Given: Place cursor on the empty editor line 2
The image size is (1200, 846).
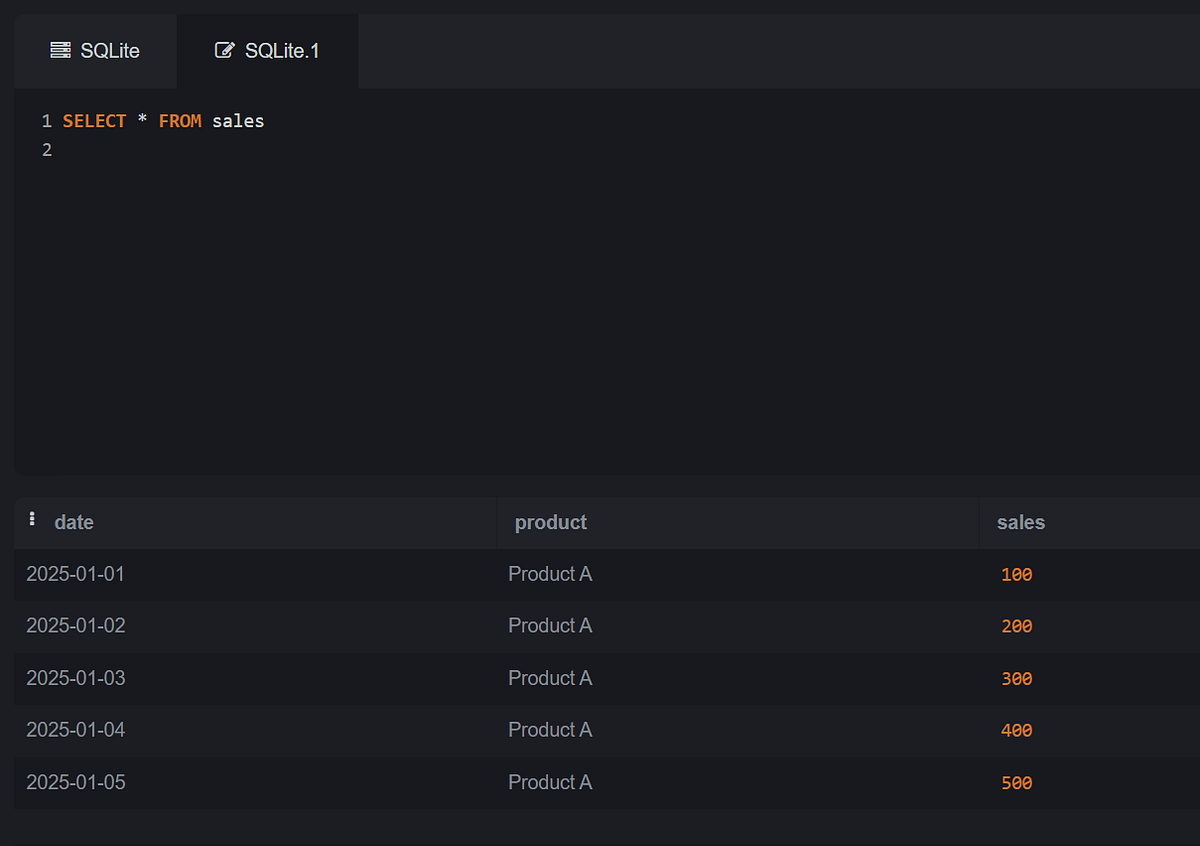Looking at the screenshot, I should point(300,151).
